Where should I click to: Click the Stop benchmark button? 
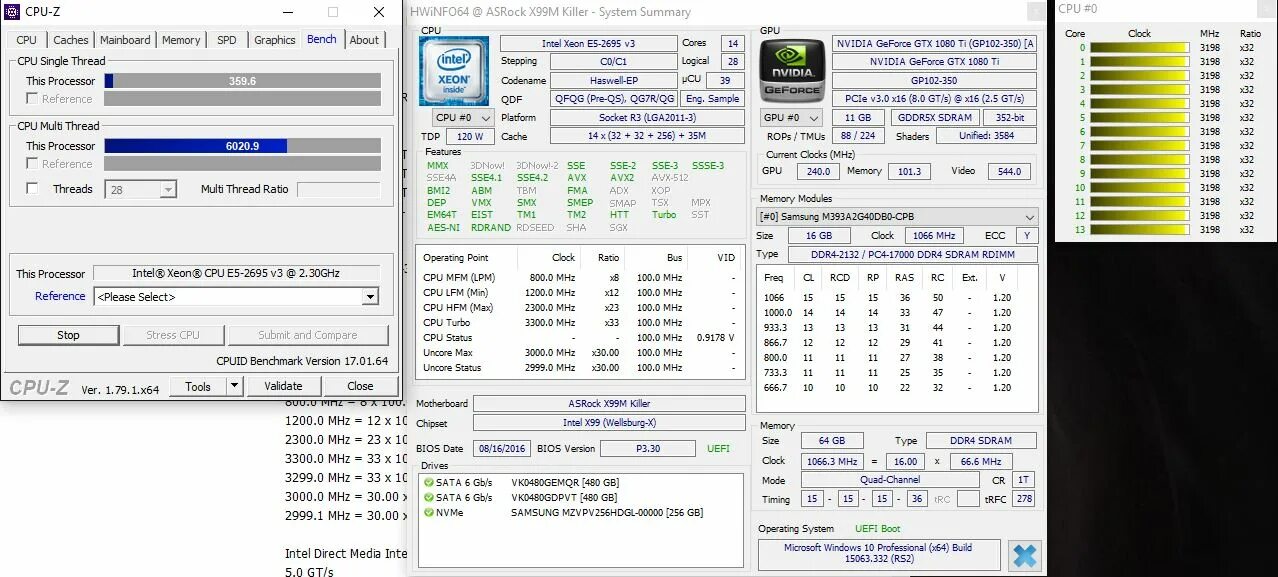point(68,335)
